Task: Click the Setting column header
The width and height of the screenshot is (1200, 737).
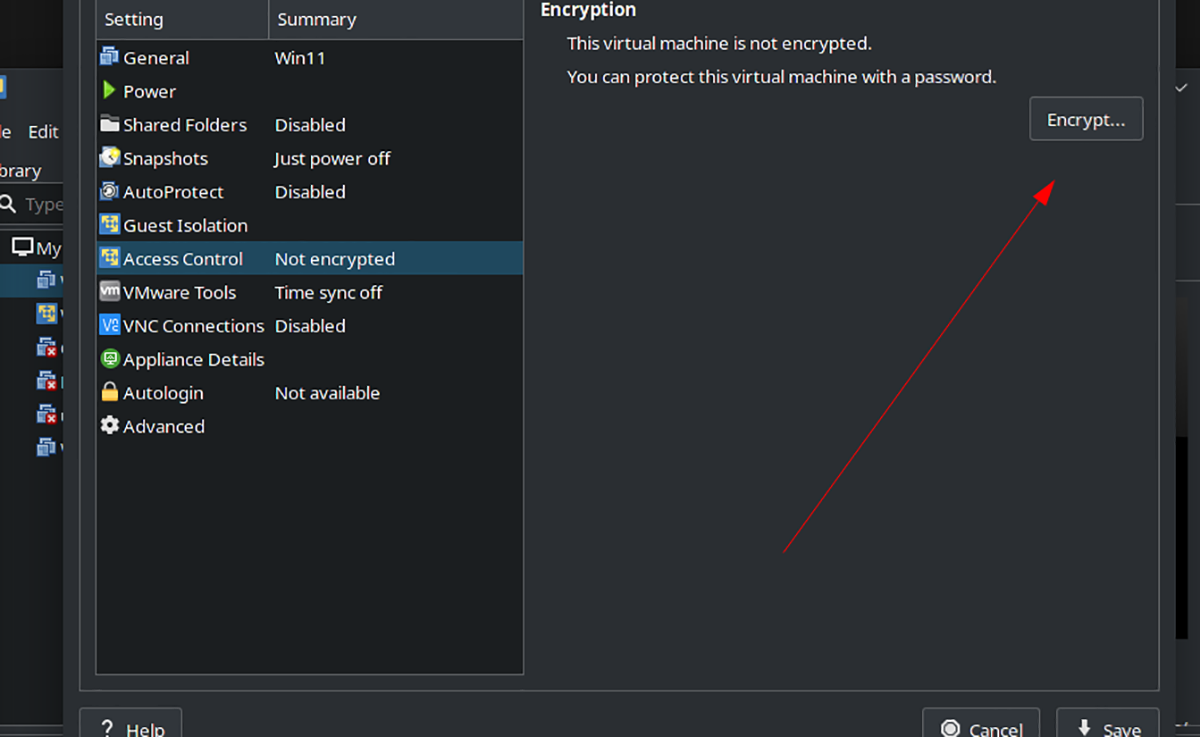Action: coord(183,19)
